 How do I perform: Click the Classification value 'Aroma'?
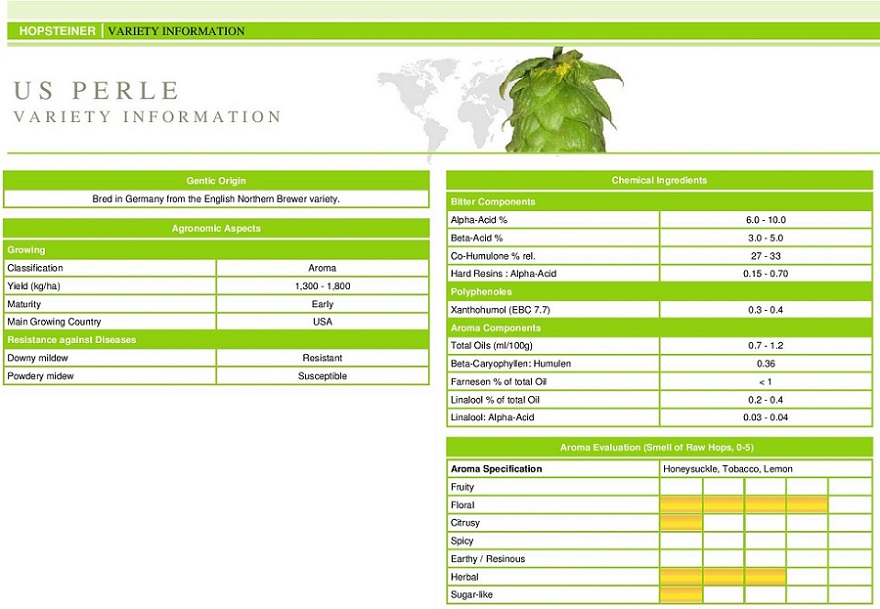pyautogui.click(x=322, y=268)
